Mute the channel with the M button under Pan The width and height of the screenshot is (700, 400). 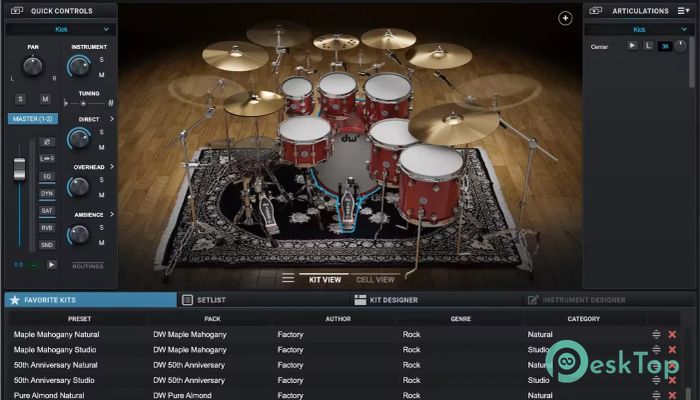pos(45,99)
